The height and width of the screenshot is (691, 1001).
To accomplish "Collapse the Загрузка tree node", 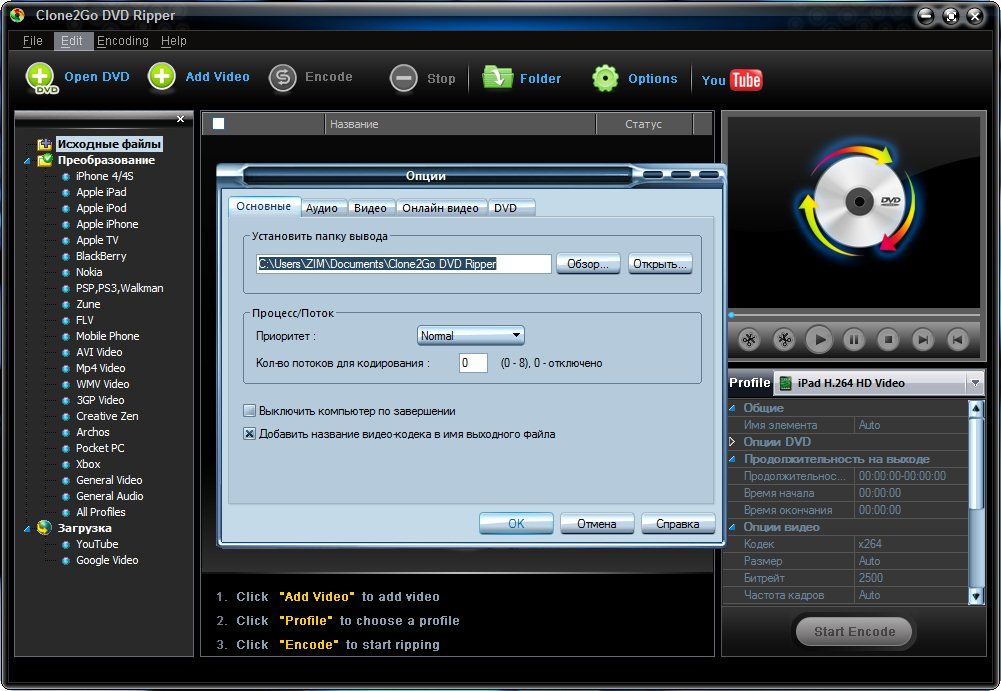I will tap(27, 529).
